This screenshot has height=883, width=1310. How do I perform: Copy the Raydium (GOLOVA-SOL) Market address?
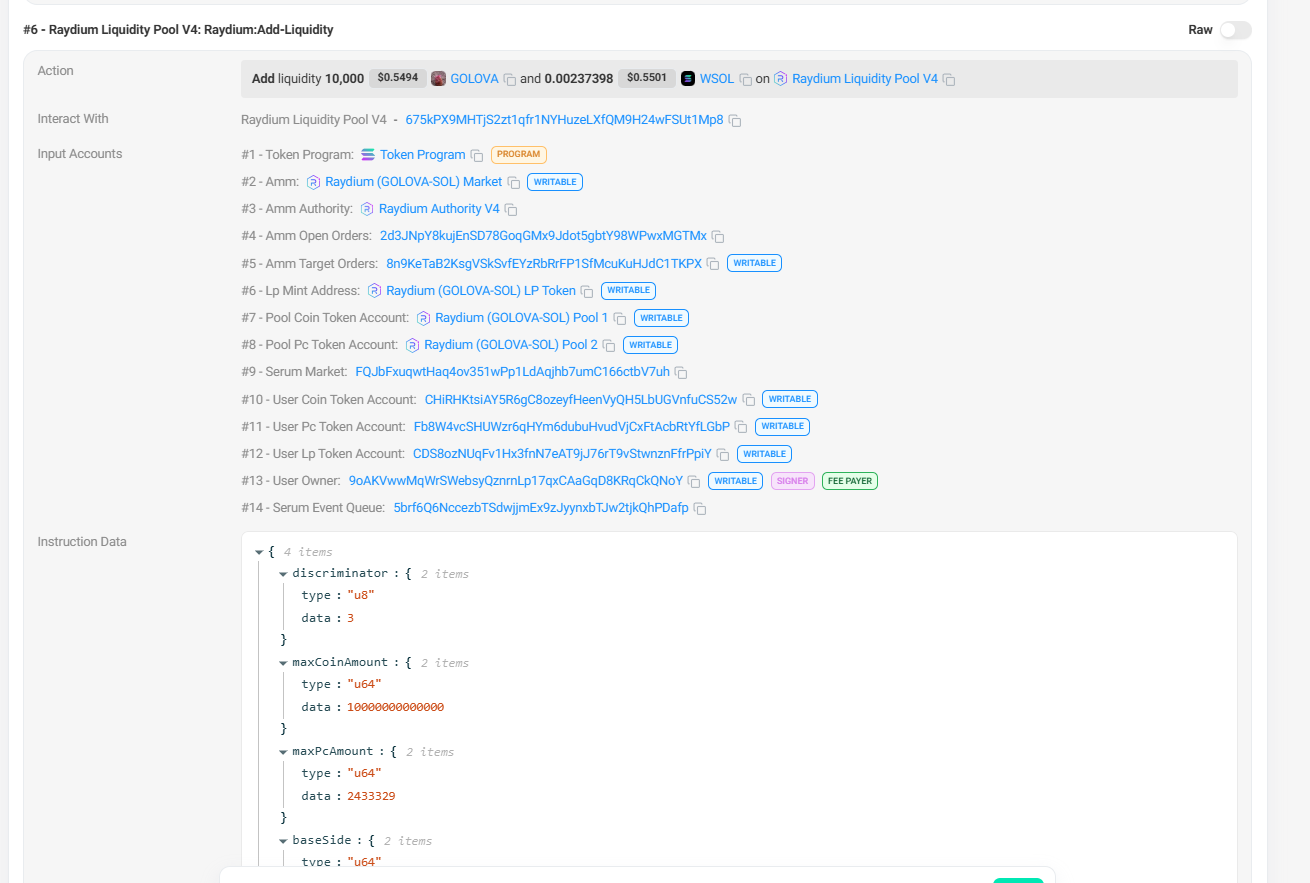click(514, 182)
